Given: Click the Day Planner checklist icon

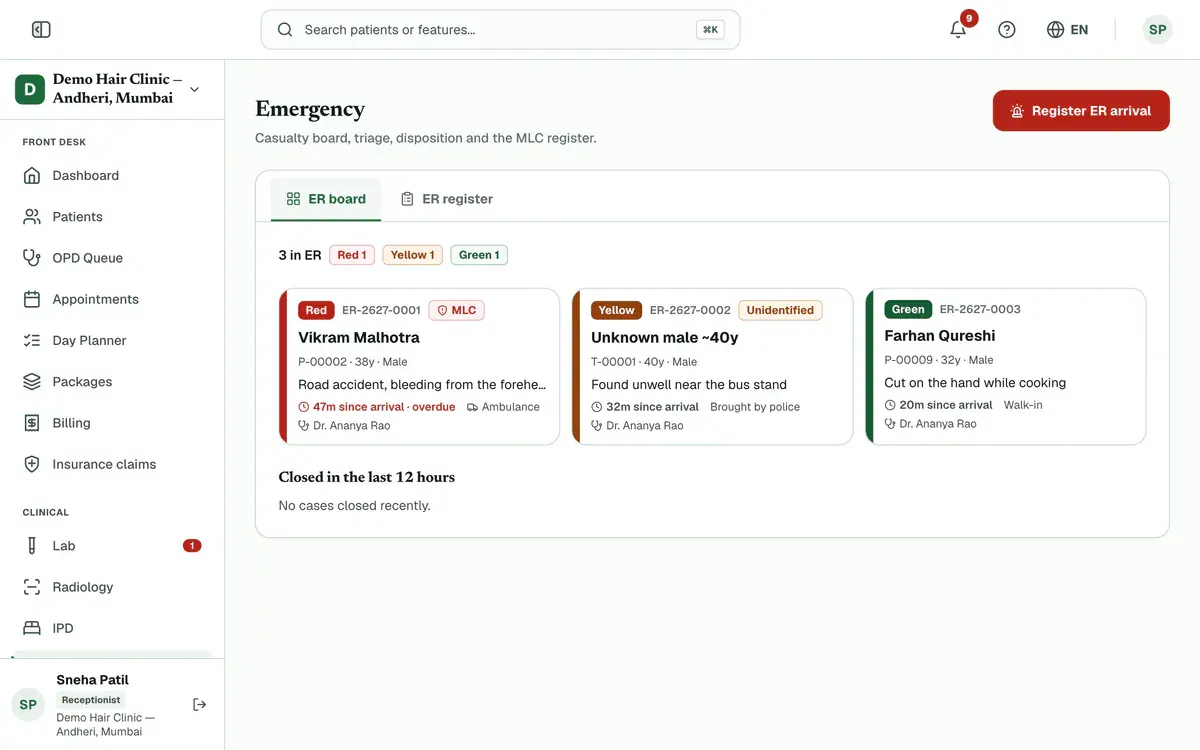Looking at the screenshot, I should click(x=32, y=341).
